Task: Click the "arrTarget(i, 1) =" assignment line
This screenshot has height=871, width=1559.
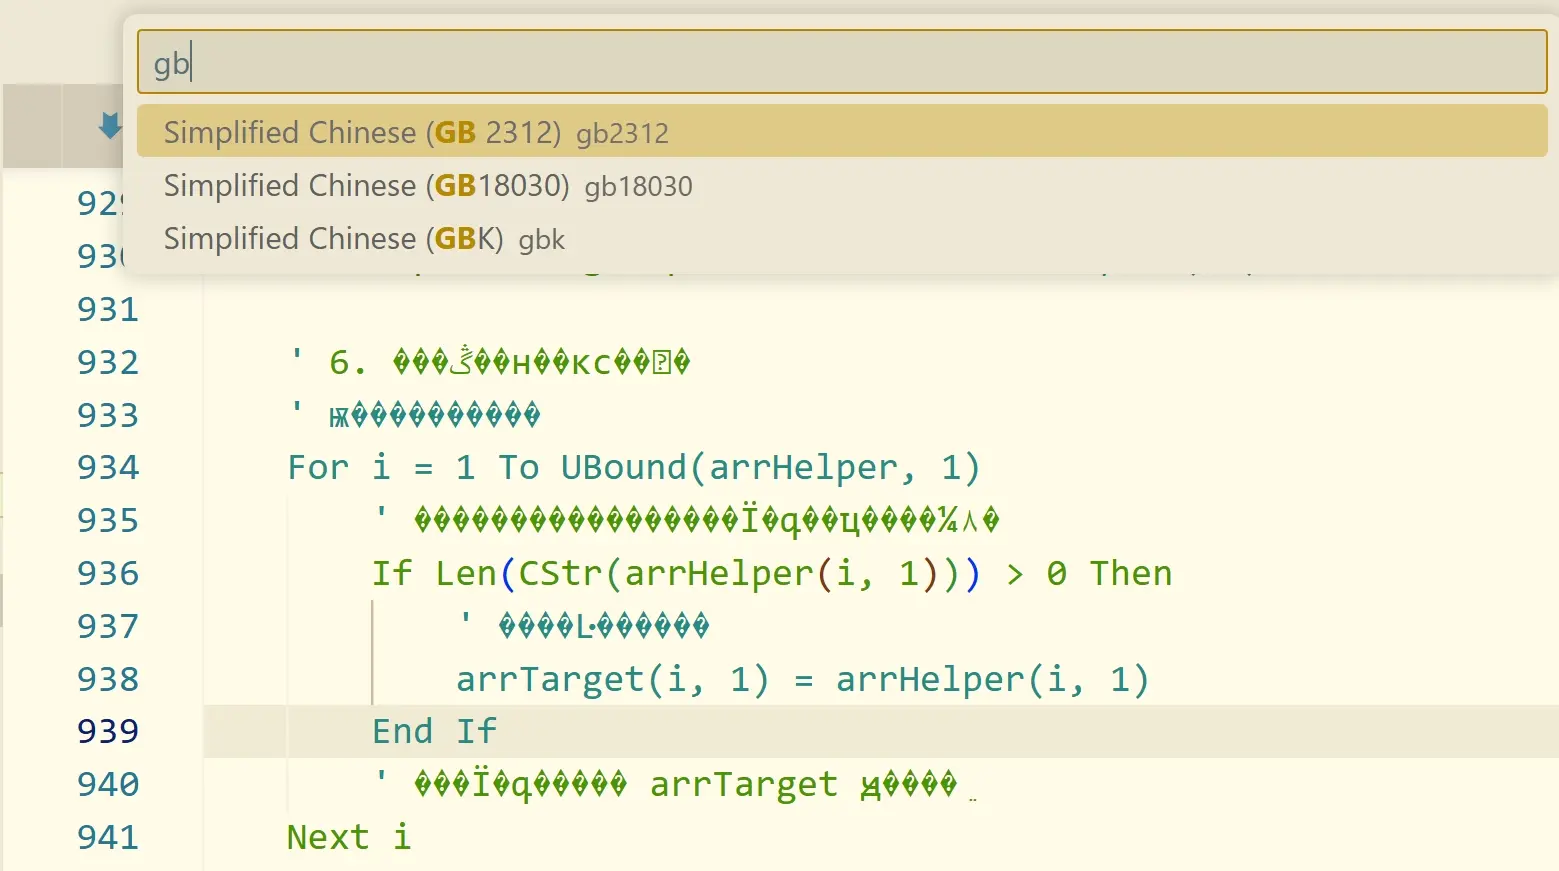Action: click(x=802, y=680)
